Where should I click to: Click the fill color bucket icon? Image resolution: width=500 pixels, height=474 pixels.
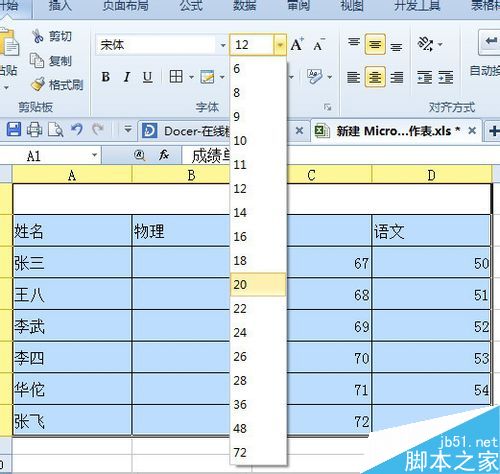coord(208,77)
